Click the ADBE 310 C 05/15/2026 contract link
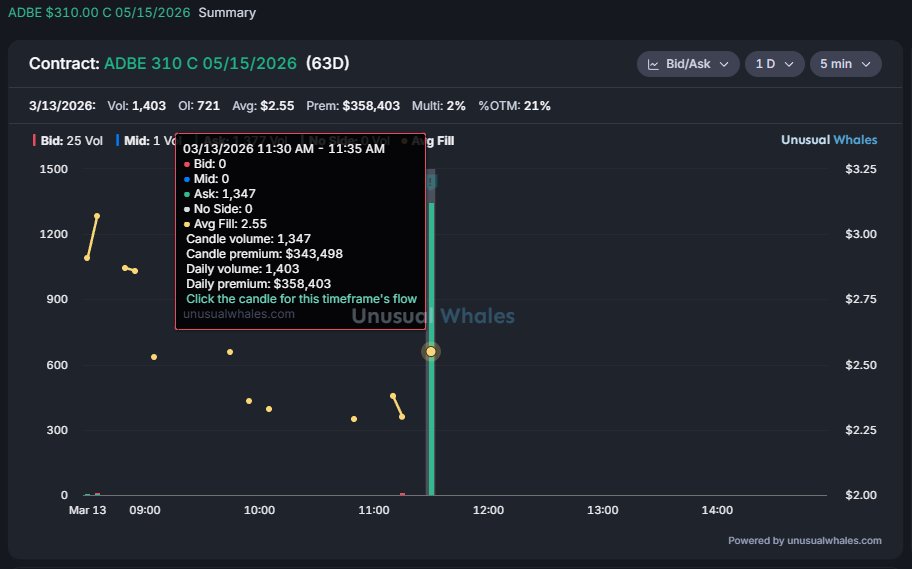Viewport: 912px width, 569px height. [200, 63]
